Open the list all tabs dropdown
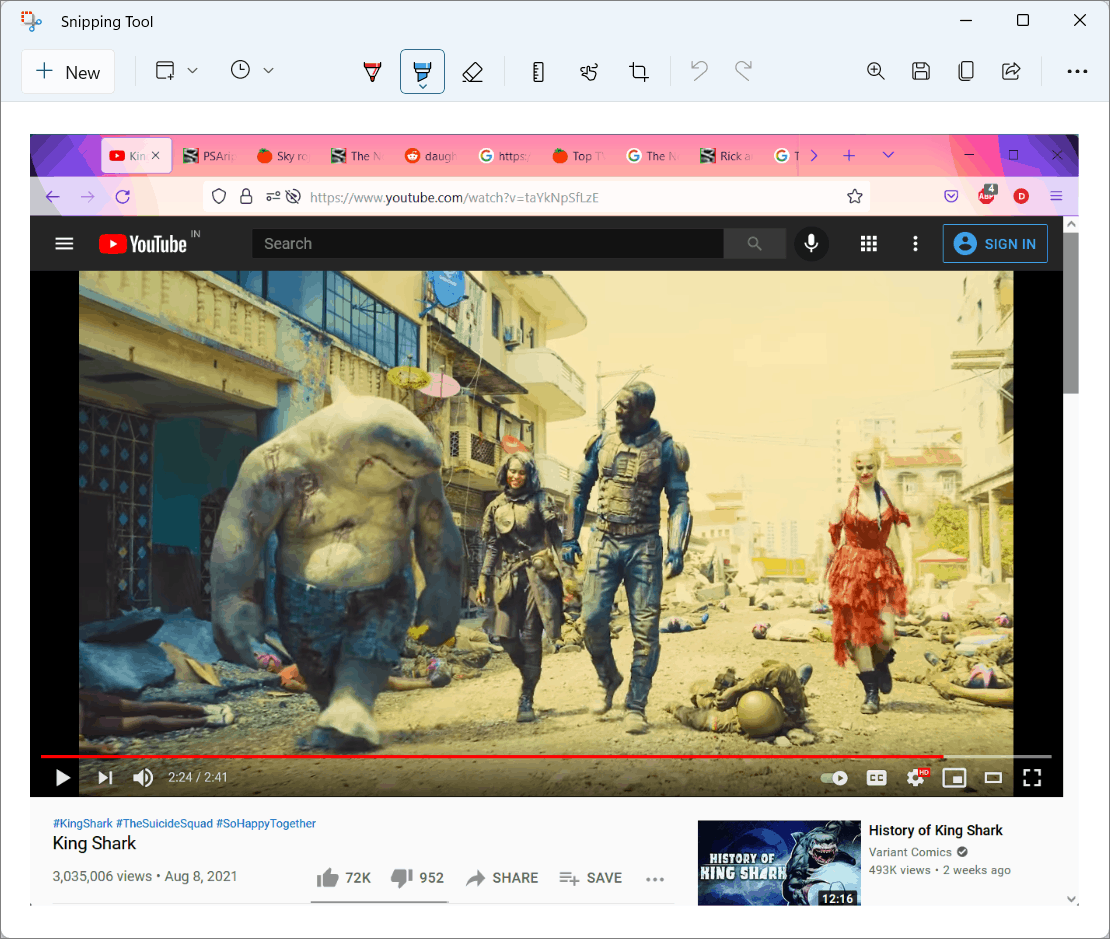 tap(888, 155)
